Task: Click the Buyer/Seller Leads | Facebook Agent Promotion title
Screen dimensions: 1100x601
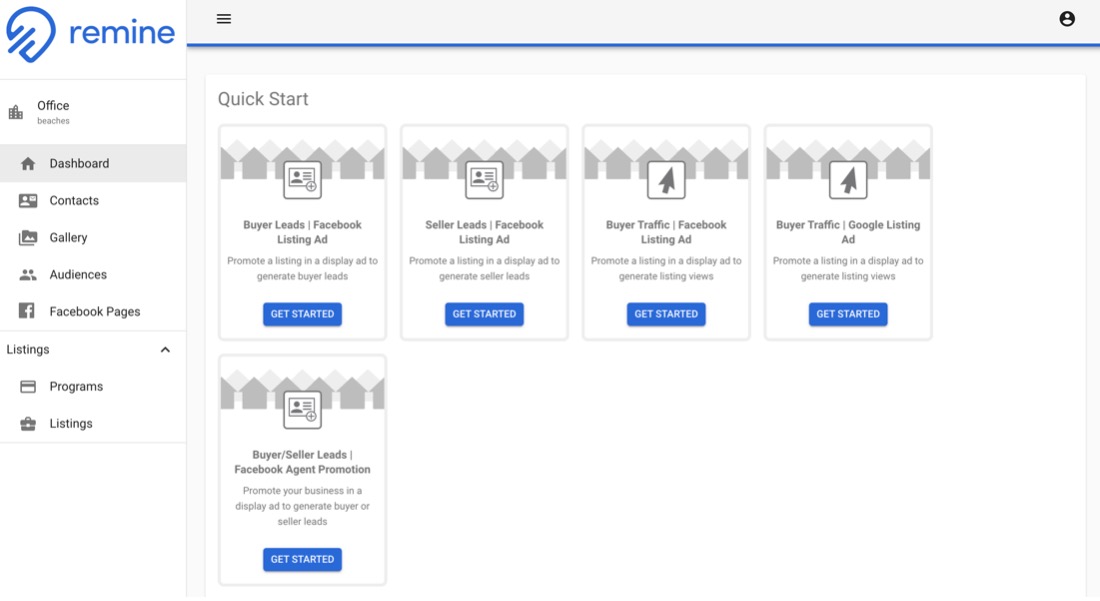Action: 302,462
